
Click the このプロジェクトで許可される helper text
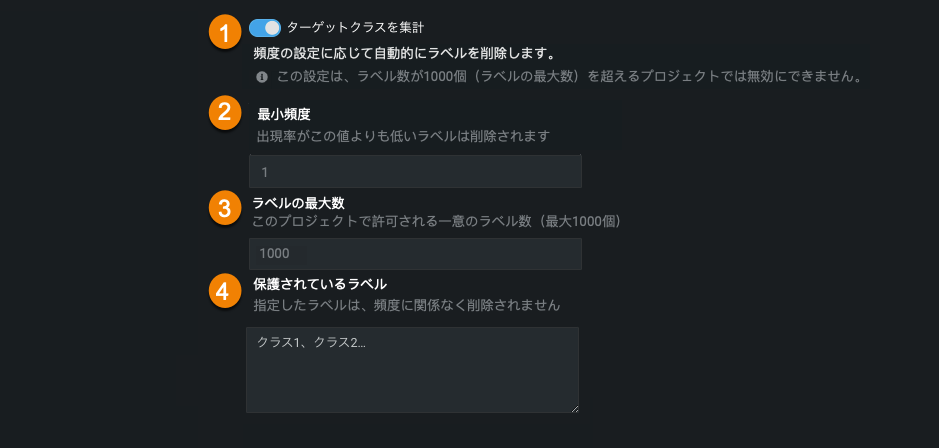point(436,220)
